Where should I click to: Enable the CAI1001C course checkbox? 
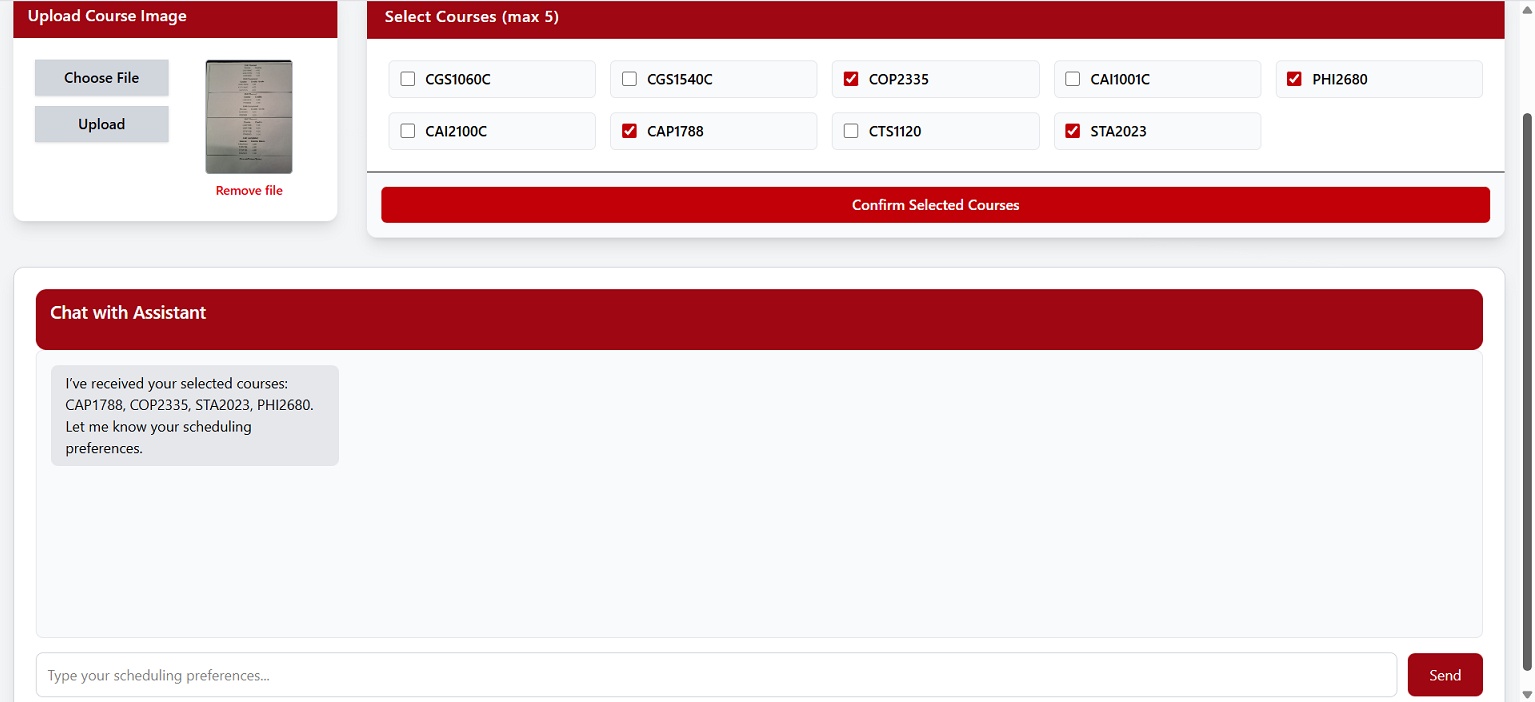(x=1073, y=79)
